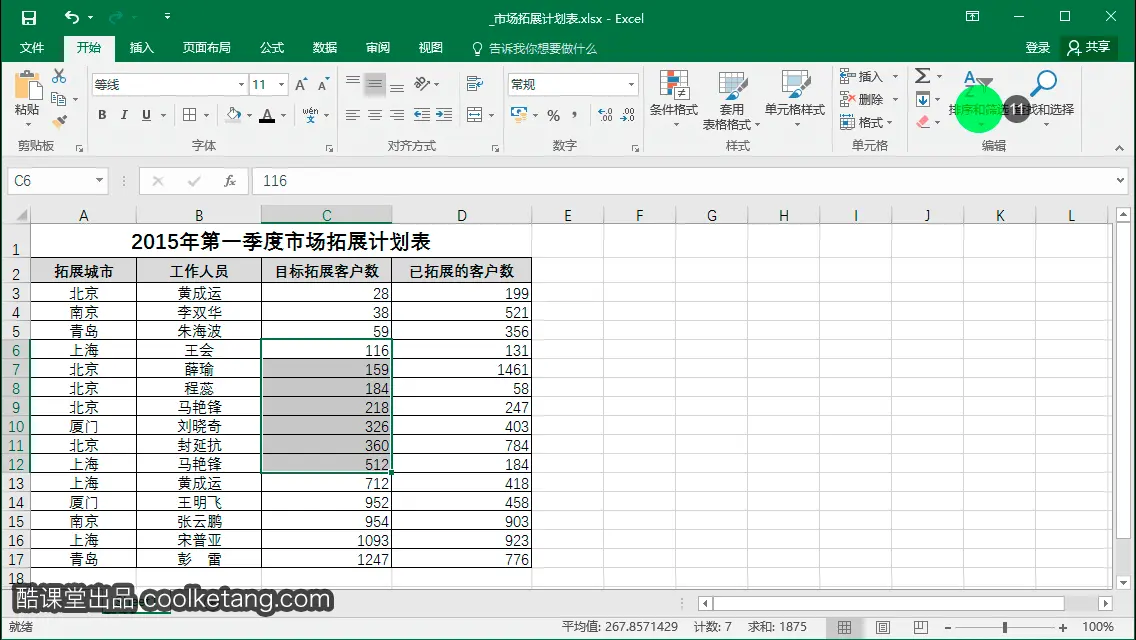1136x640 pixels.
Task: Toggle Bold formatting
Action: coord(102,115)
